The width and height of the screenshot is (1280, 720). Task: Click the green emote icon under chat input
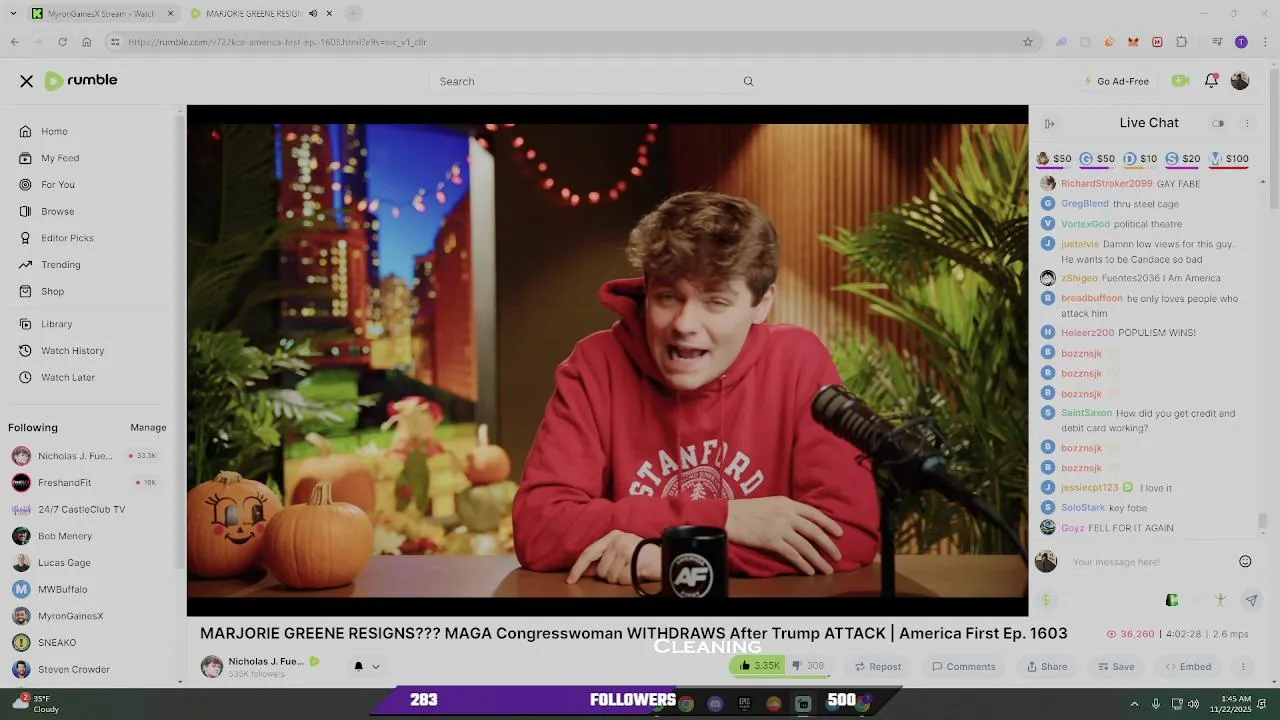[1172, 600]
